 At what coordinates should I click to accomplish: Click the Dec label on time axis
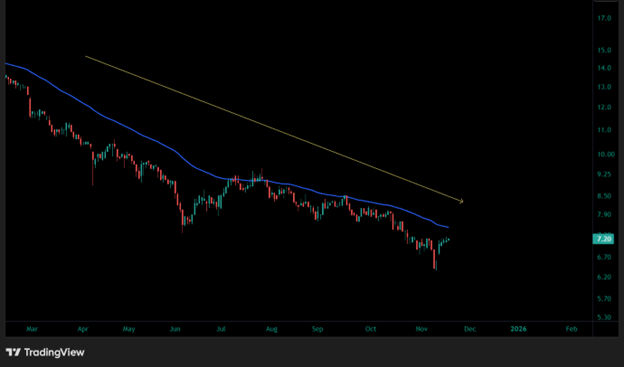(x=470, y=329)
